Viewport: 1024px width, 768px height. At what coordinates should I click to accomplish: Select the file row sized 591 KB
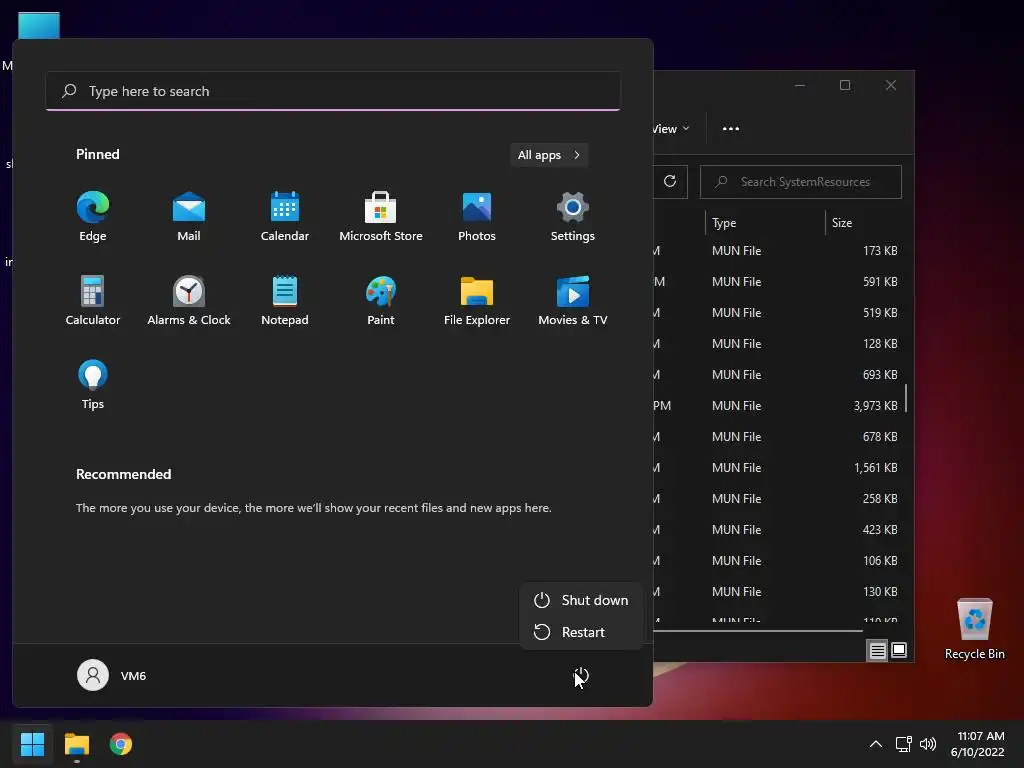click(x=778, y=281)
